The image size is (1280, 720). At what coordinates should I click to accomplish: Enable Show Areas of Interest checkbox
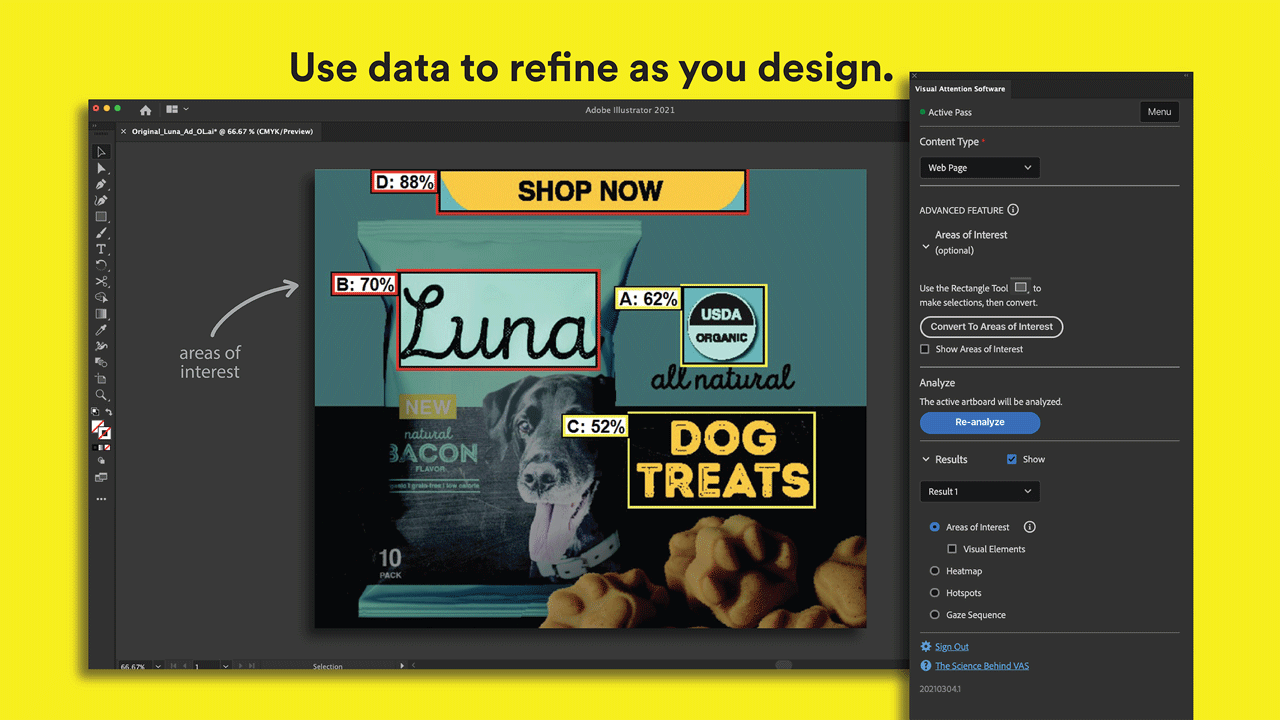[925, 349]
